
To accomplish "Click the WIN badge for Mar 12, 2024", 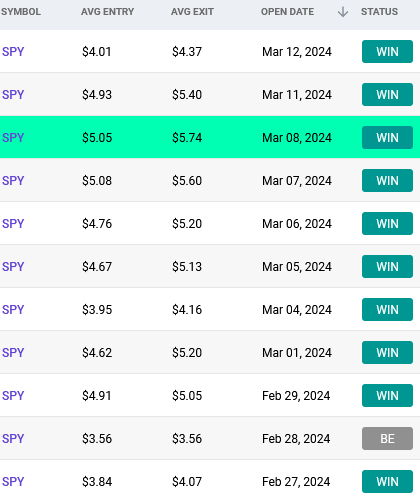I will tap(387, 52).
